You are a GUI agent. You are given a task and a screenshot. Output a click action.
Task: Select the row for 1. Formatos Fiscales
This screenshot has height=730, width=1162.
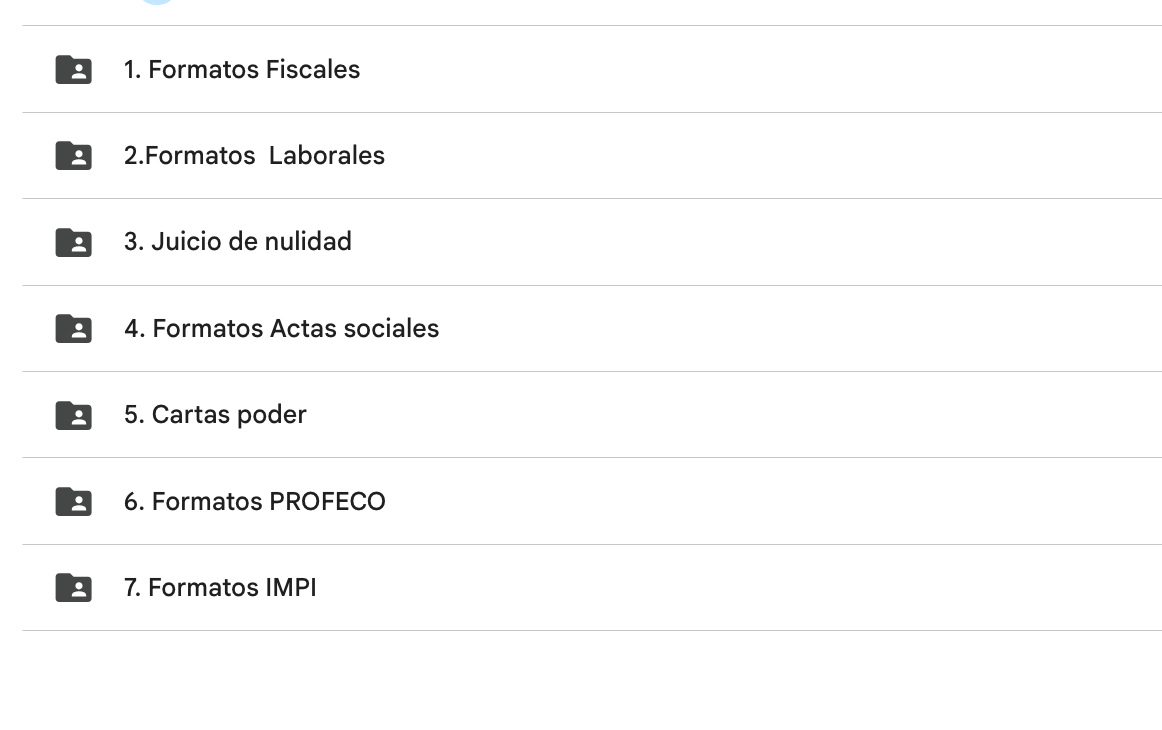pos(600,69)
